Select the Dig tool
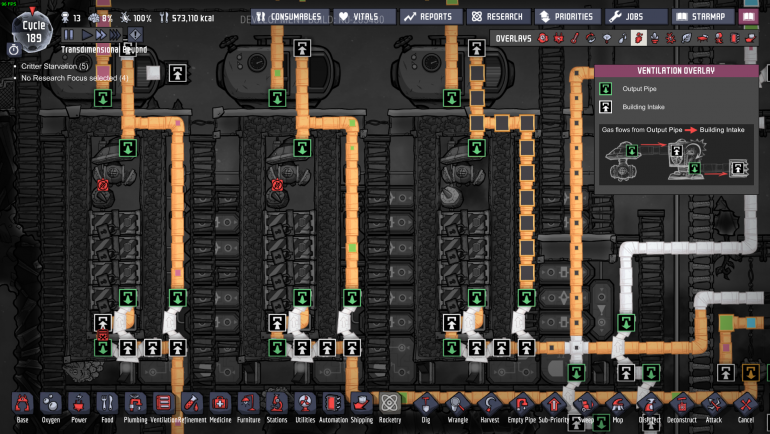Image resolution: width=770 pixels, height=434 pixels. point(426,408)
